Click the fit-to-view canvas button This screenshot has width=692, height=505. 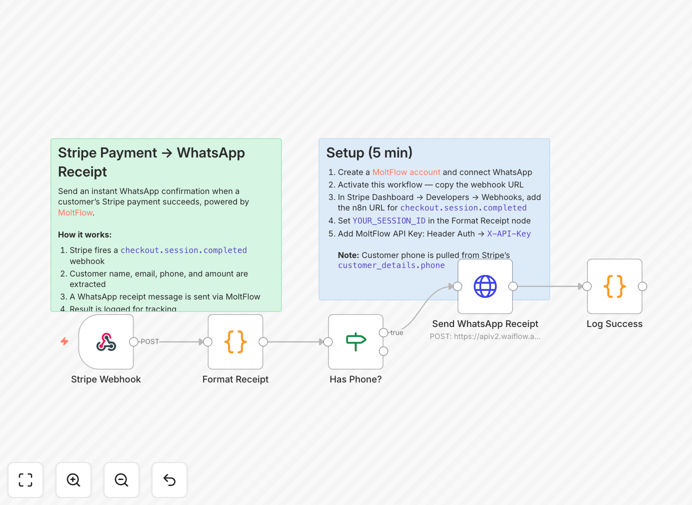pyautogui.click(x=26, y=480)
